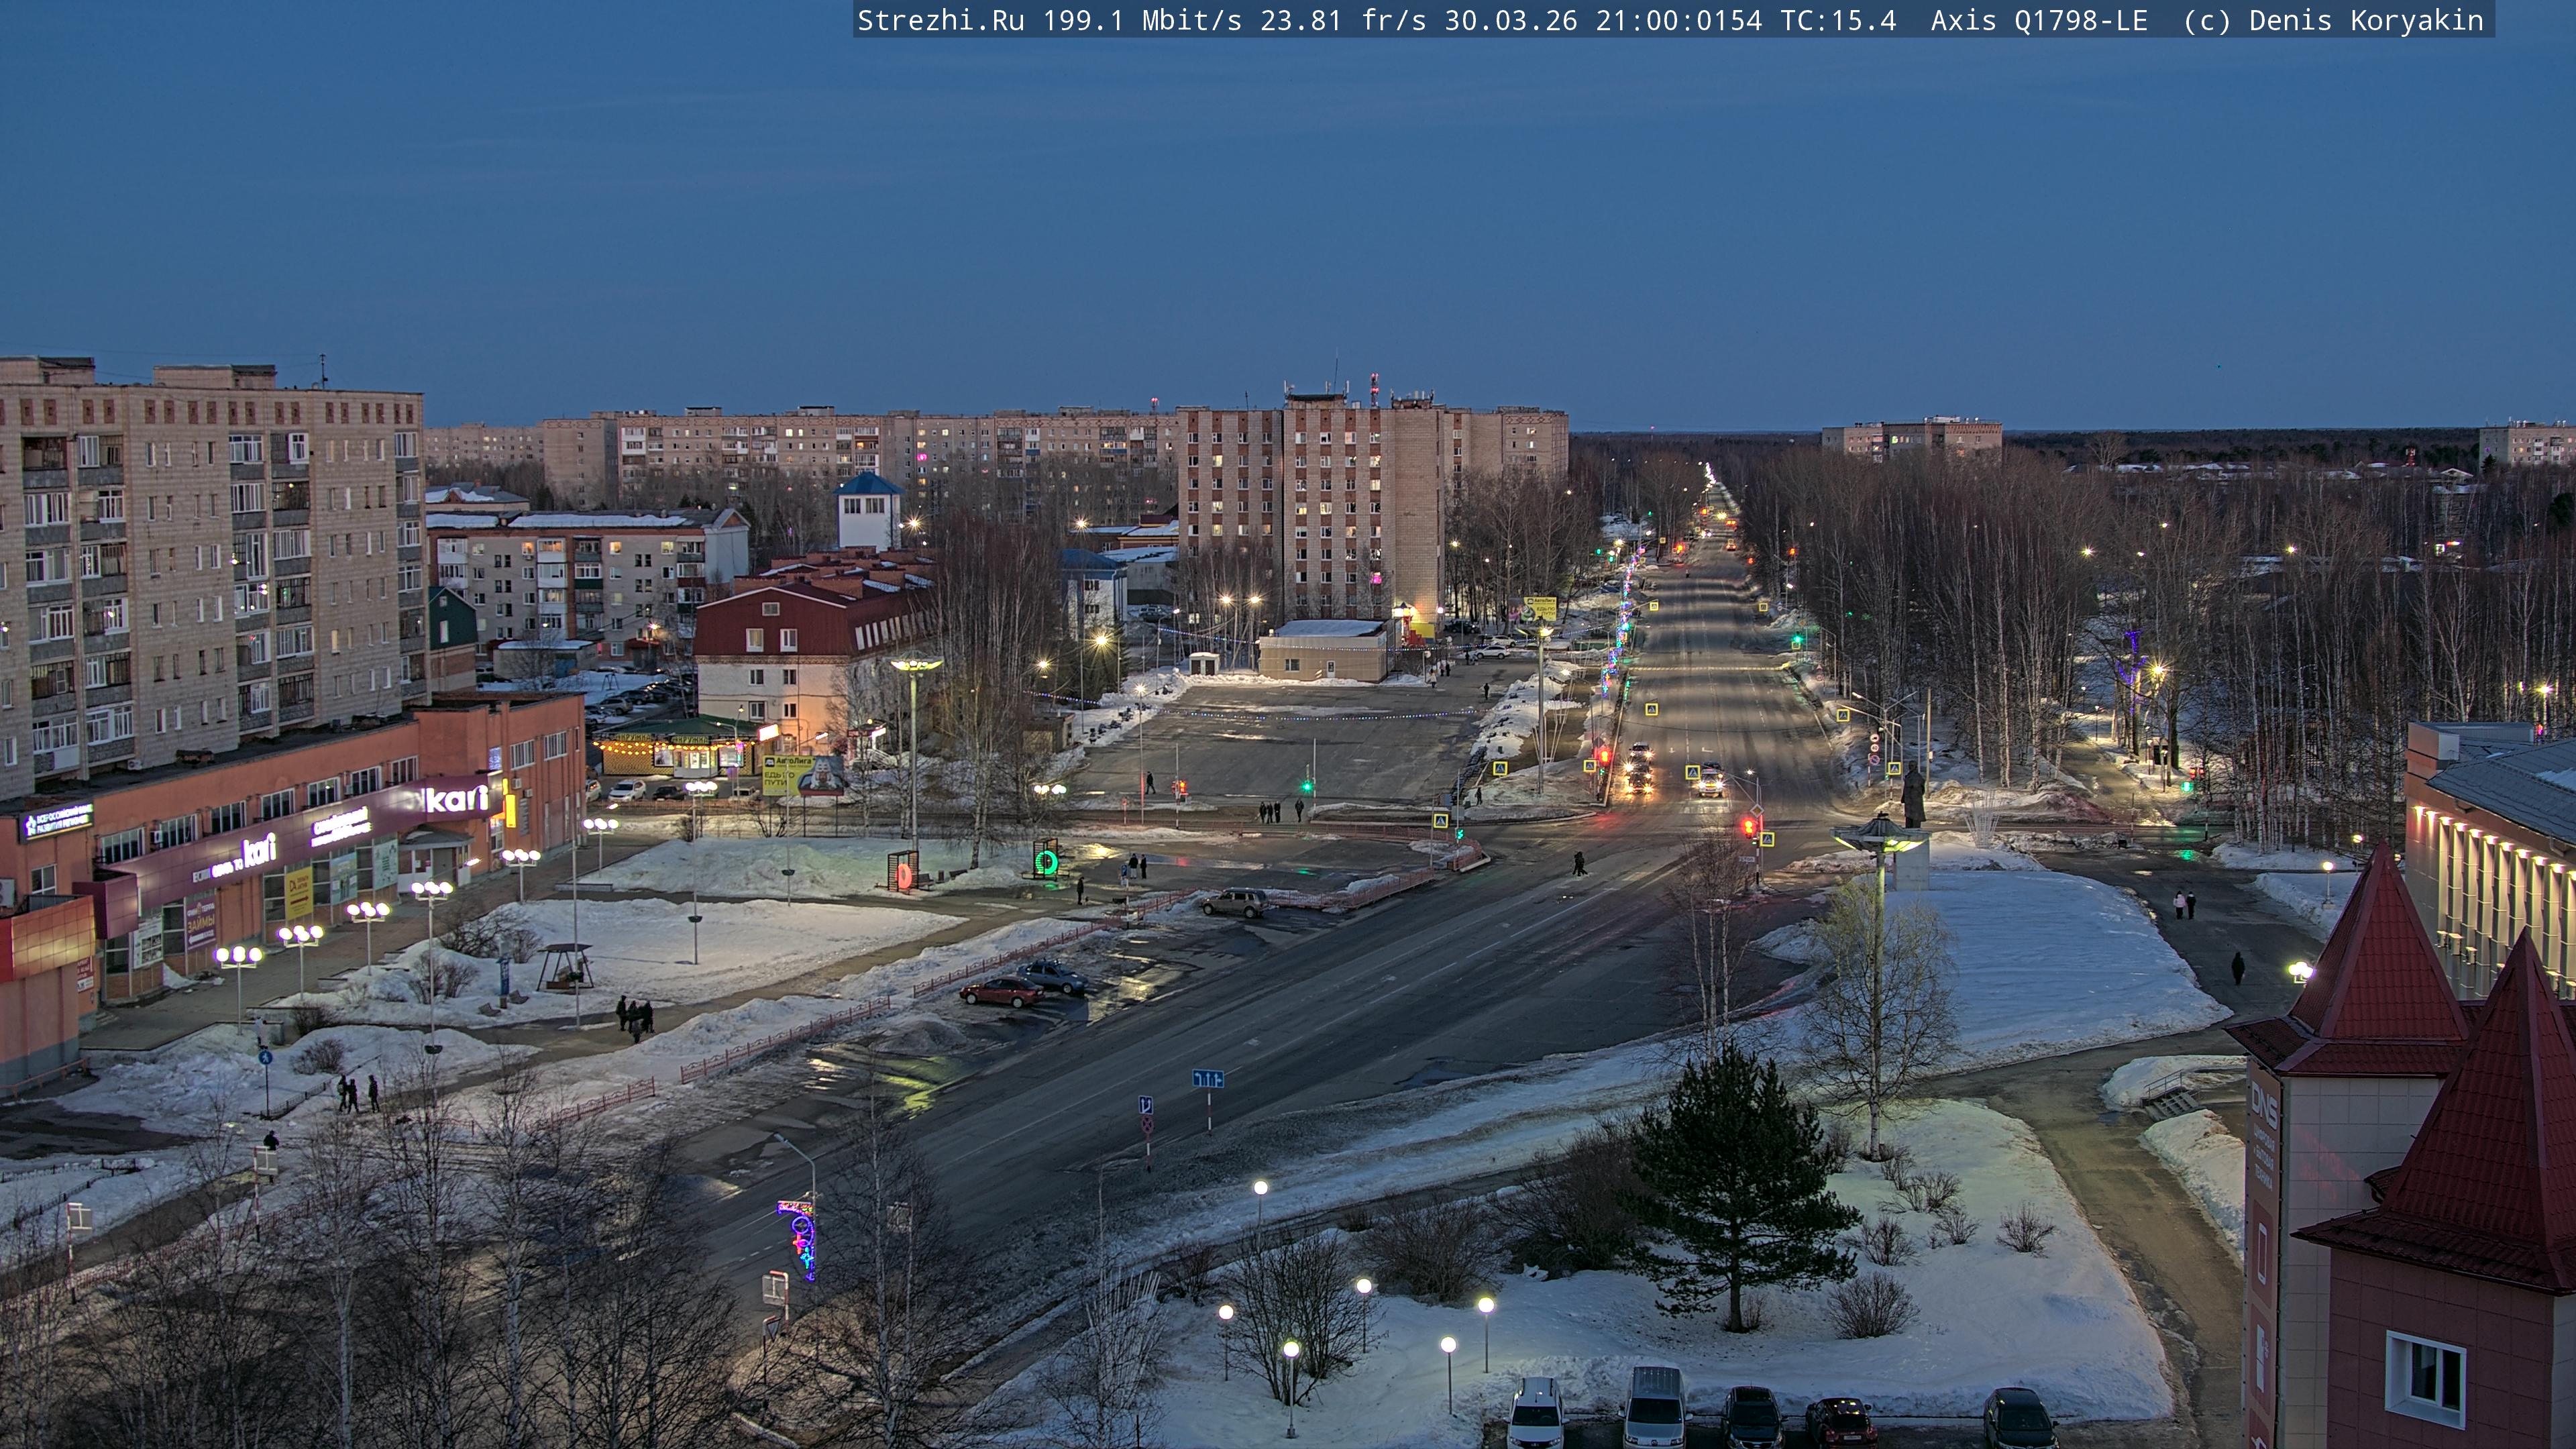
Task: Click the Strezhi.Ru text in overlay
Action: (940, 20)
